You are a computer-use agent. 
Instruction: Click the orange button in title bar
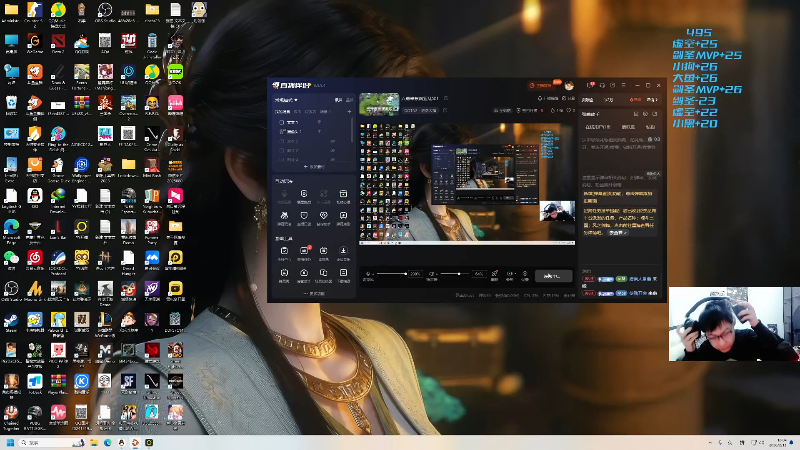click(x=541, y=85)
